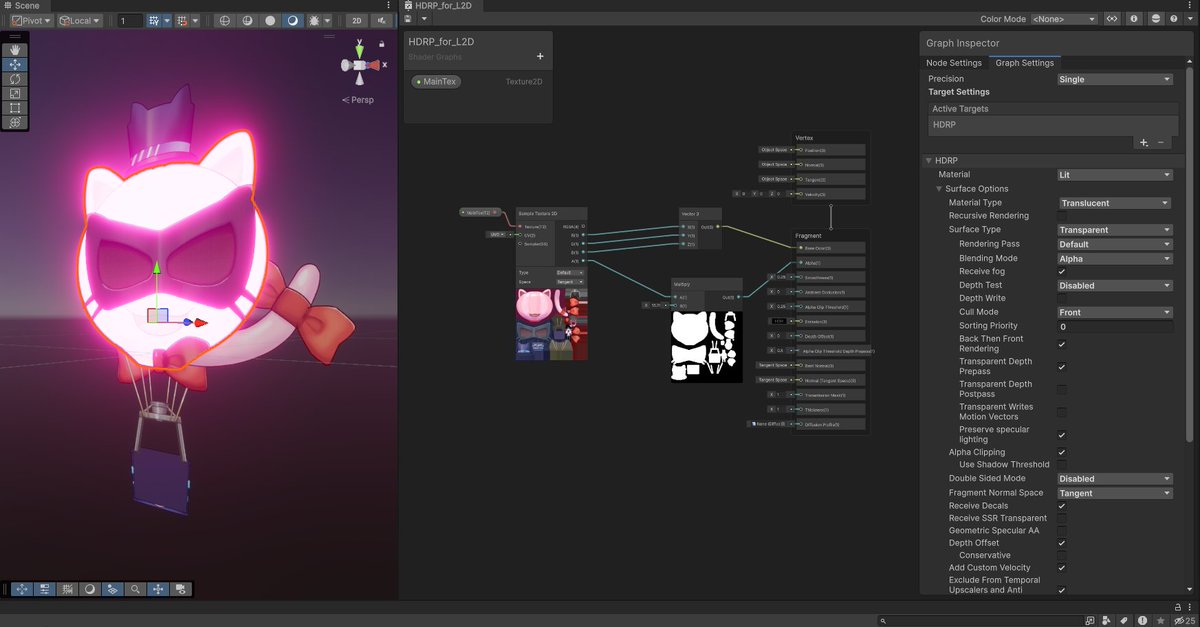Screen dimensions: 1200x627
Task: Toggle Receive Decals checkbox
Action: pos(1062,506)
